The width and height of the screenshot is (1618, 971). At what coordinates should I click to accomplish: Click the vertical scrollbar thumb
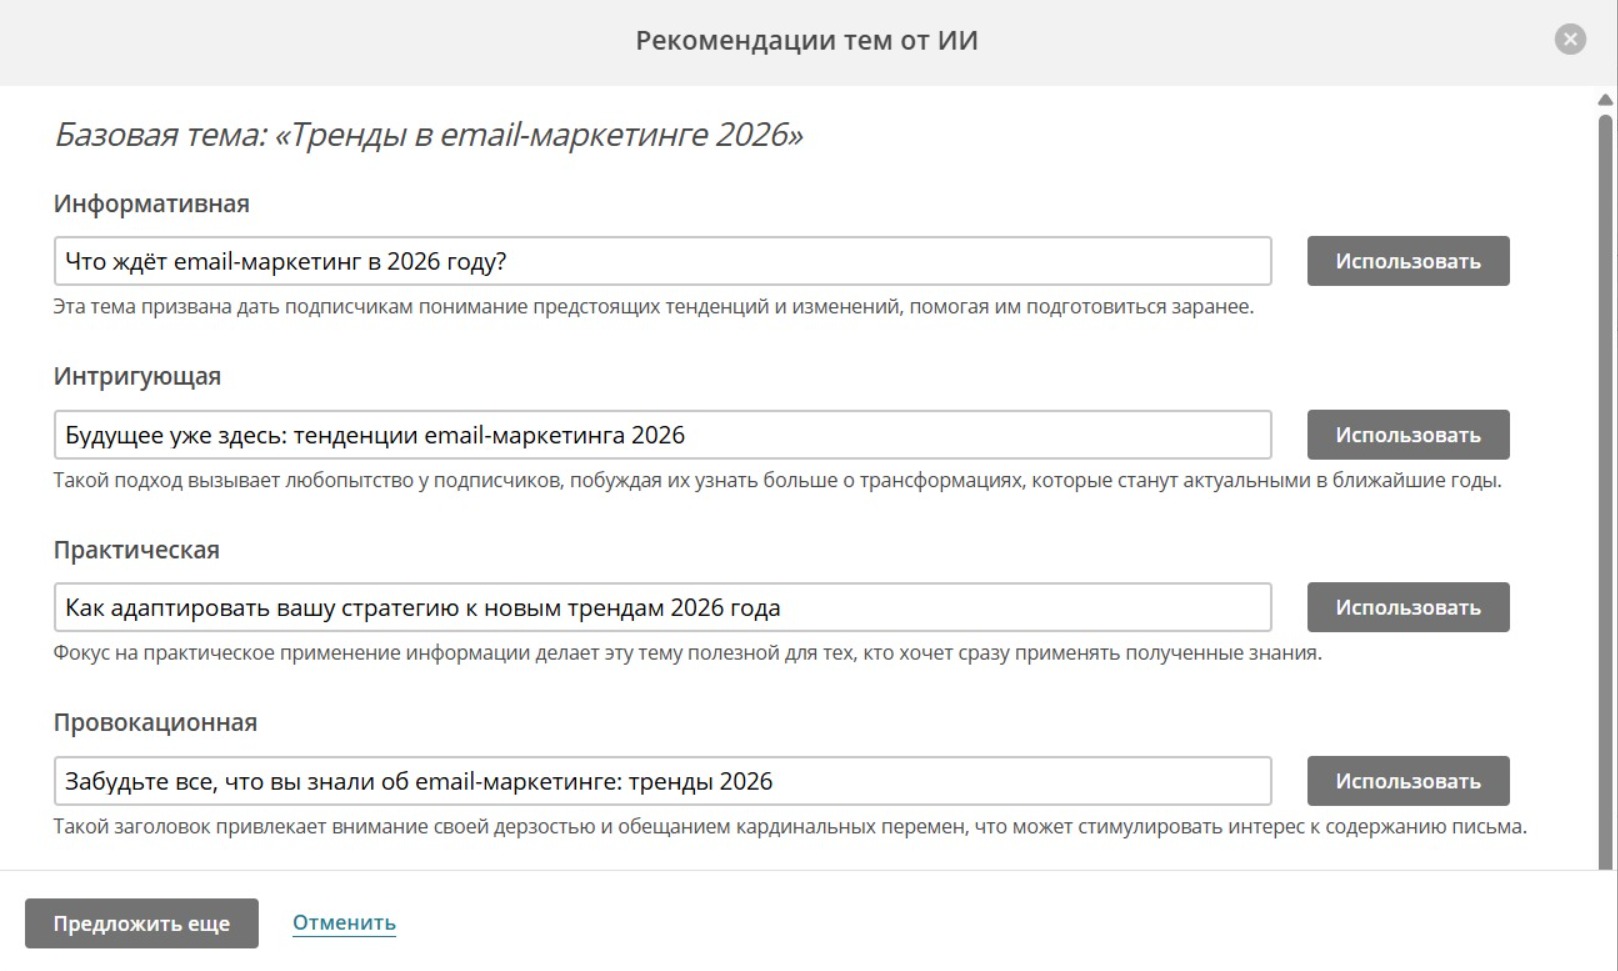click(1605, 480)
